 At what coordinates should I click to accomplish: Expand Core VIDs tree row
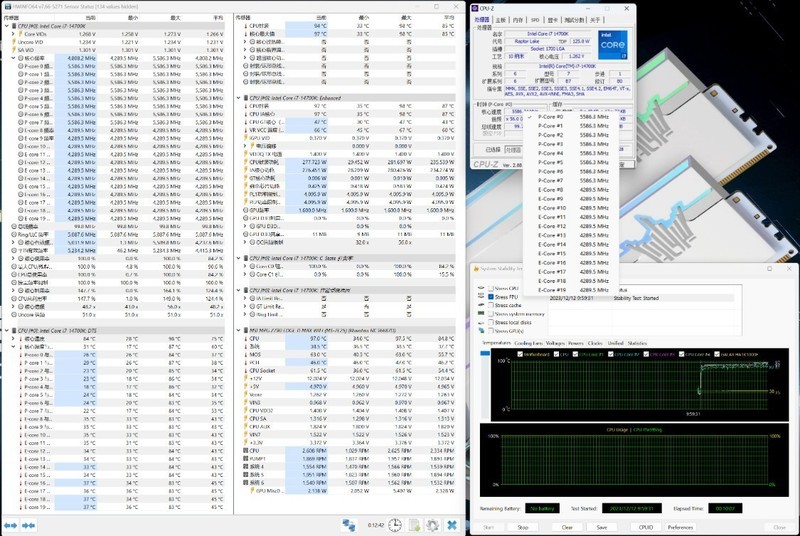pos(13,34)
